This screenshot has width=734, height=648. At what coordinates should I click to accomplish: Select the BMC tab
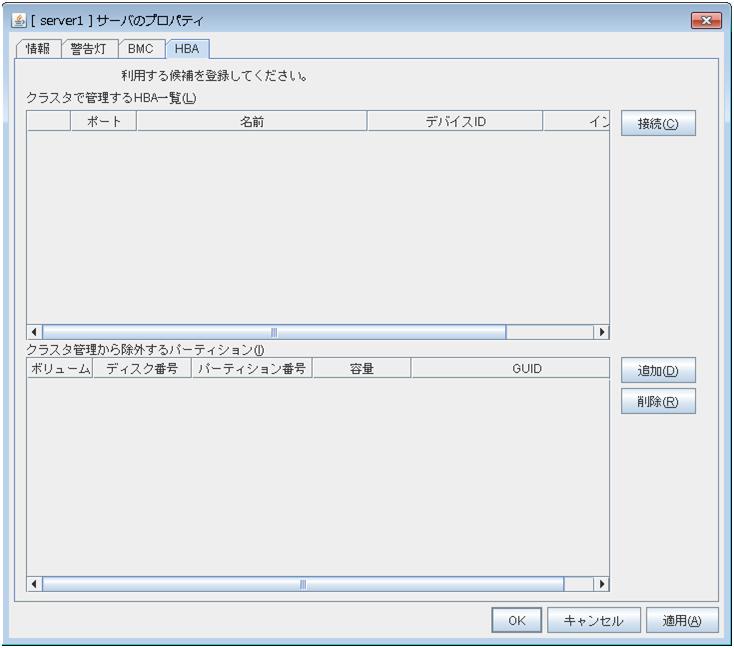[141, 49]
